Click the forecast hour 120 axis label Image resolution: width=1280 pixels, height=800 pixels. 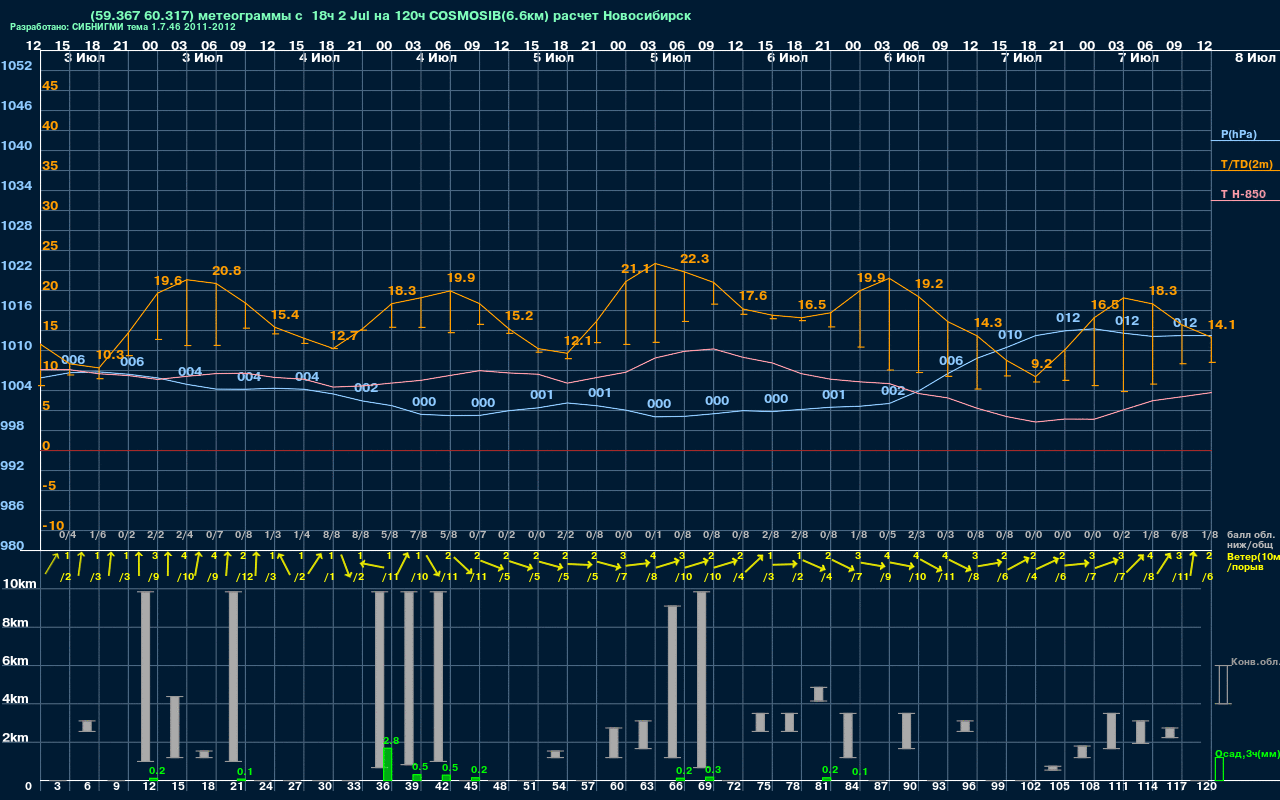point(1207,787)
